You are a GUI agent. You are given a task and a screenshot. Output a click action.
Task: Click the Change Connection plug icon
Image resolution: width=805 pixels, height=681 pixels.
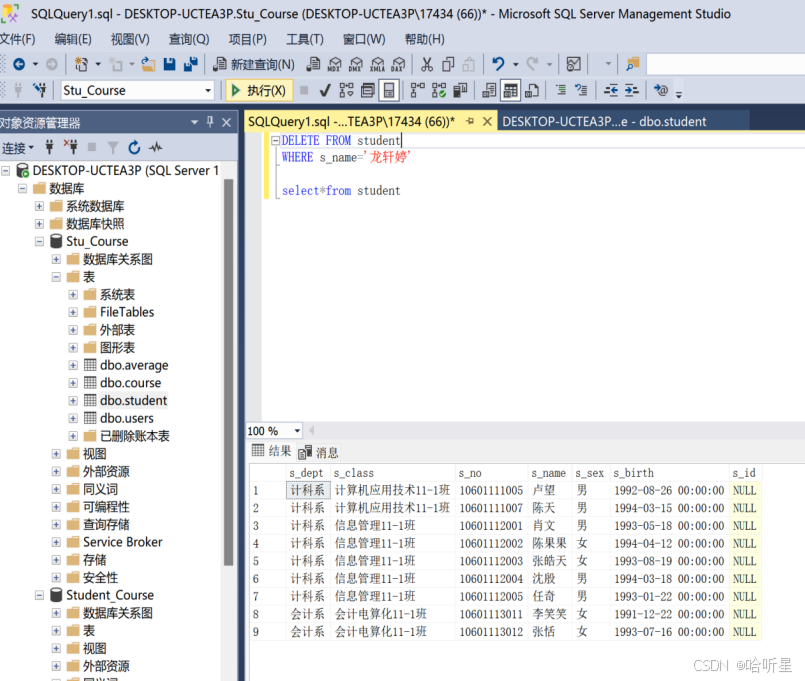(40, 90)
